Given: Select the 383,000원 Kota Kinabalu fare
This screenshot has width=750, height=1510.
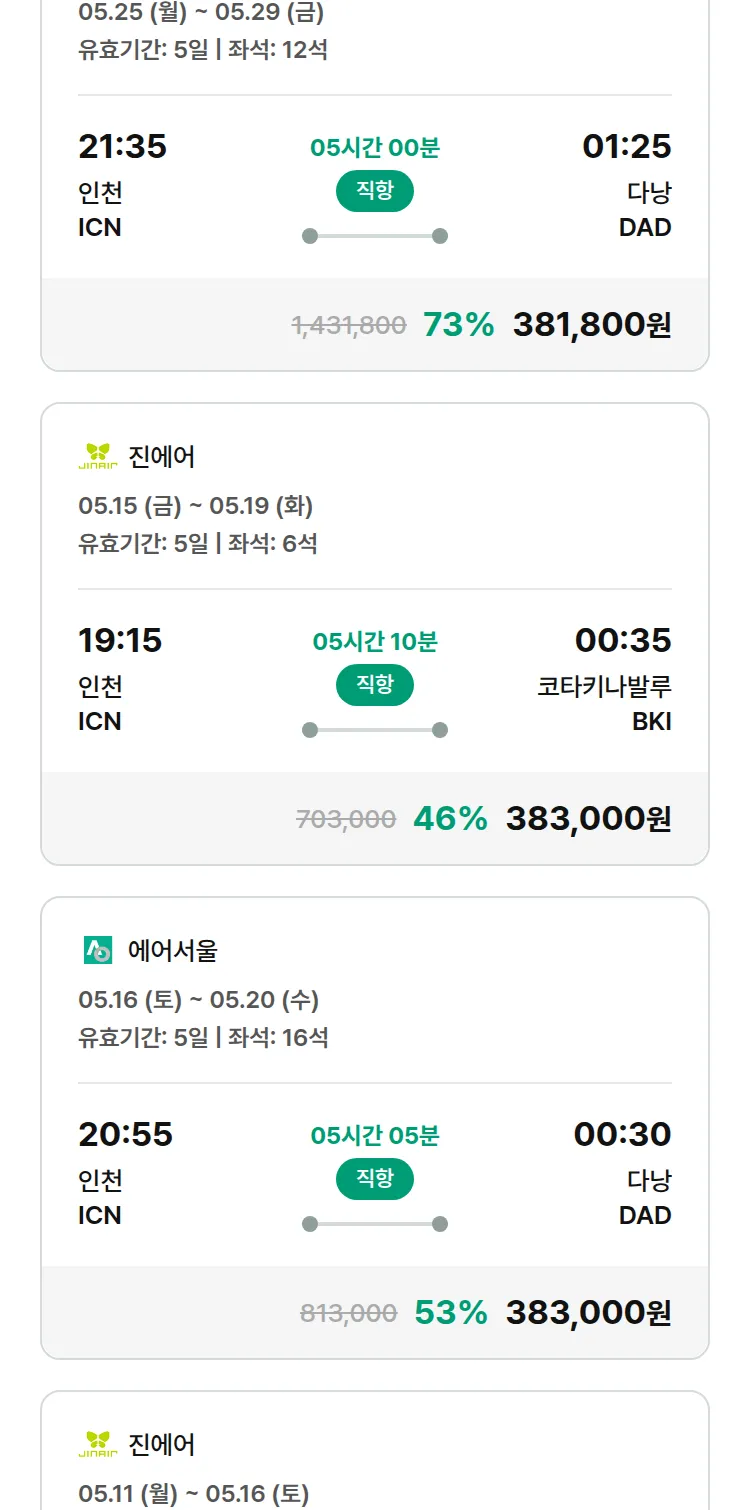Looking at the screenshot, I should (x=588, y=819).
